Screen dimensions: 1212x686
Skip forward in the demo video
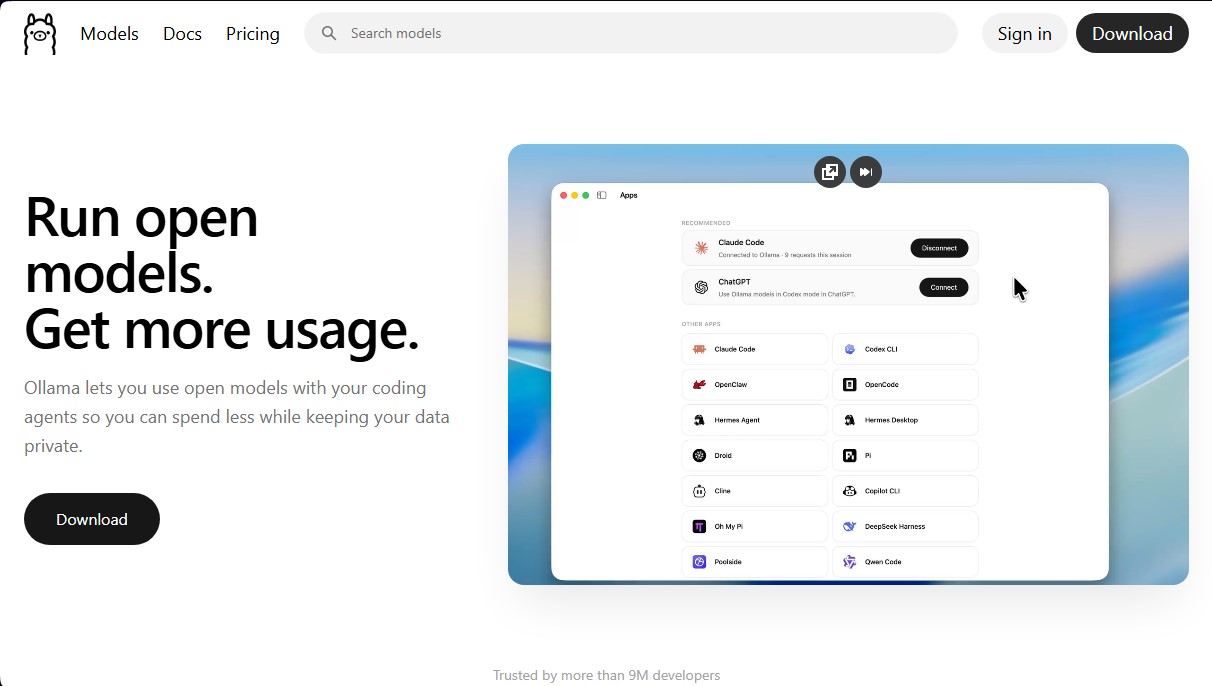click(866, 172)
